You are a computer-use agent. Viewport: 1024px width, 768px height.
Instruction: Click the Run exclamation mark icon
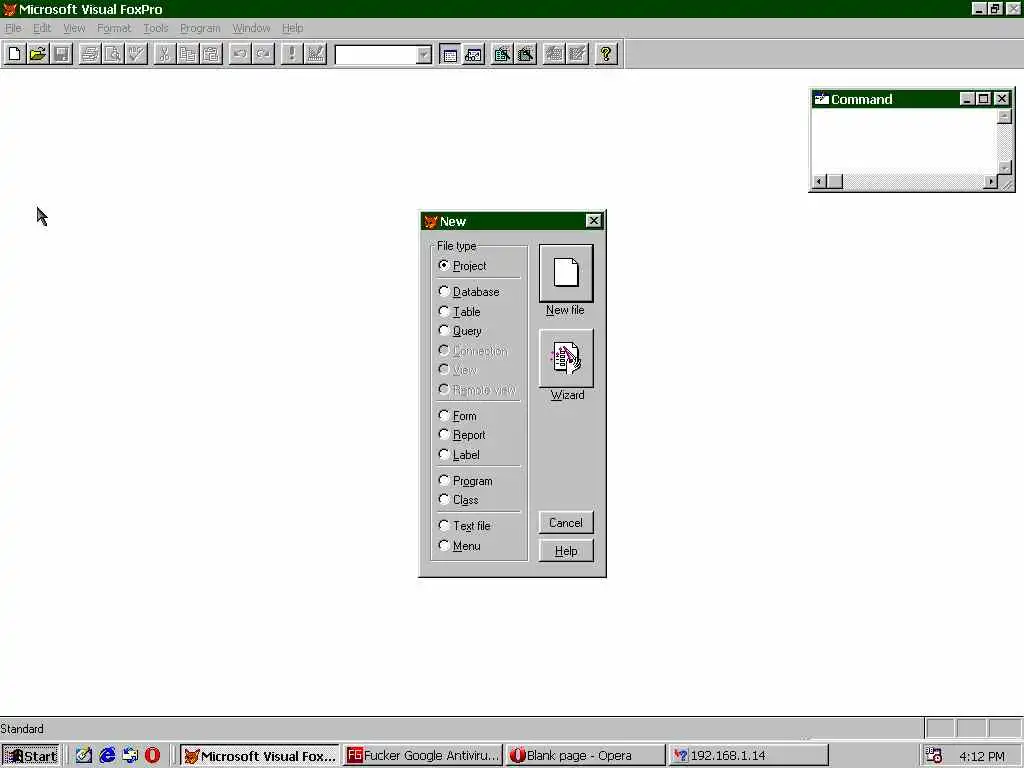point(291,54)
